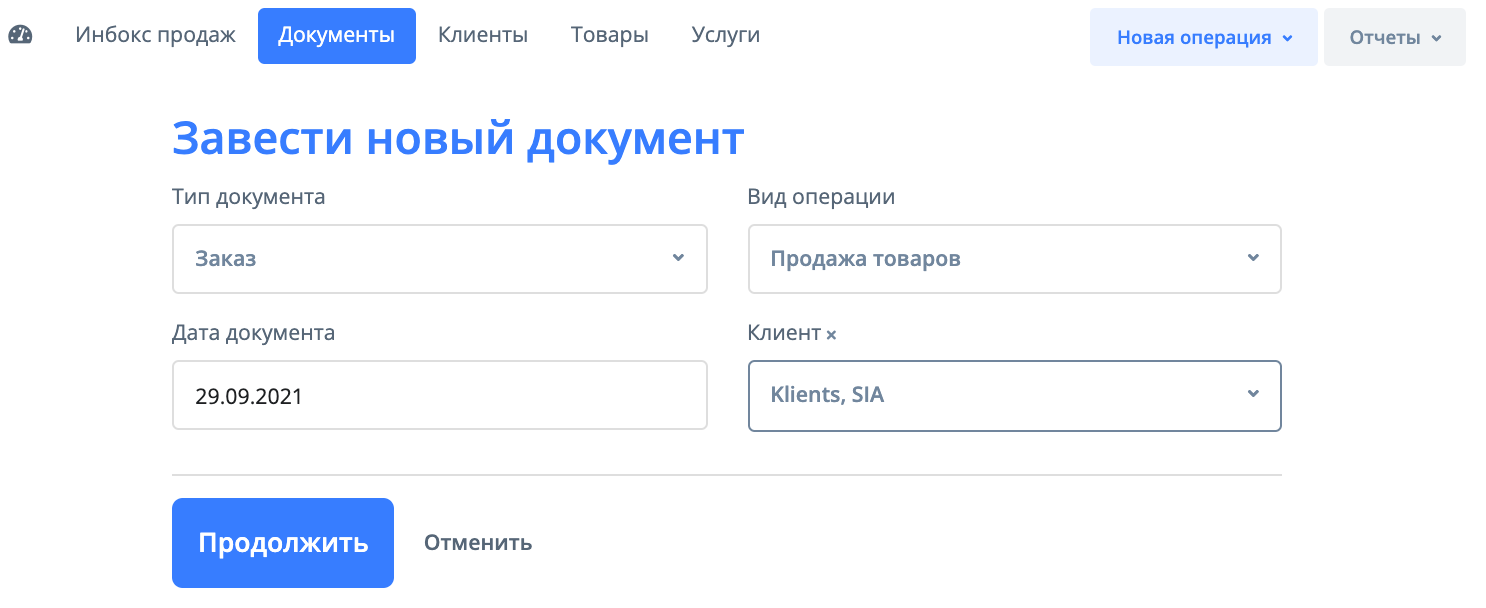1486x608 pixels.
Task: Switch to the Инбокс продаж tab
Action: tap(154, 34)
